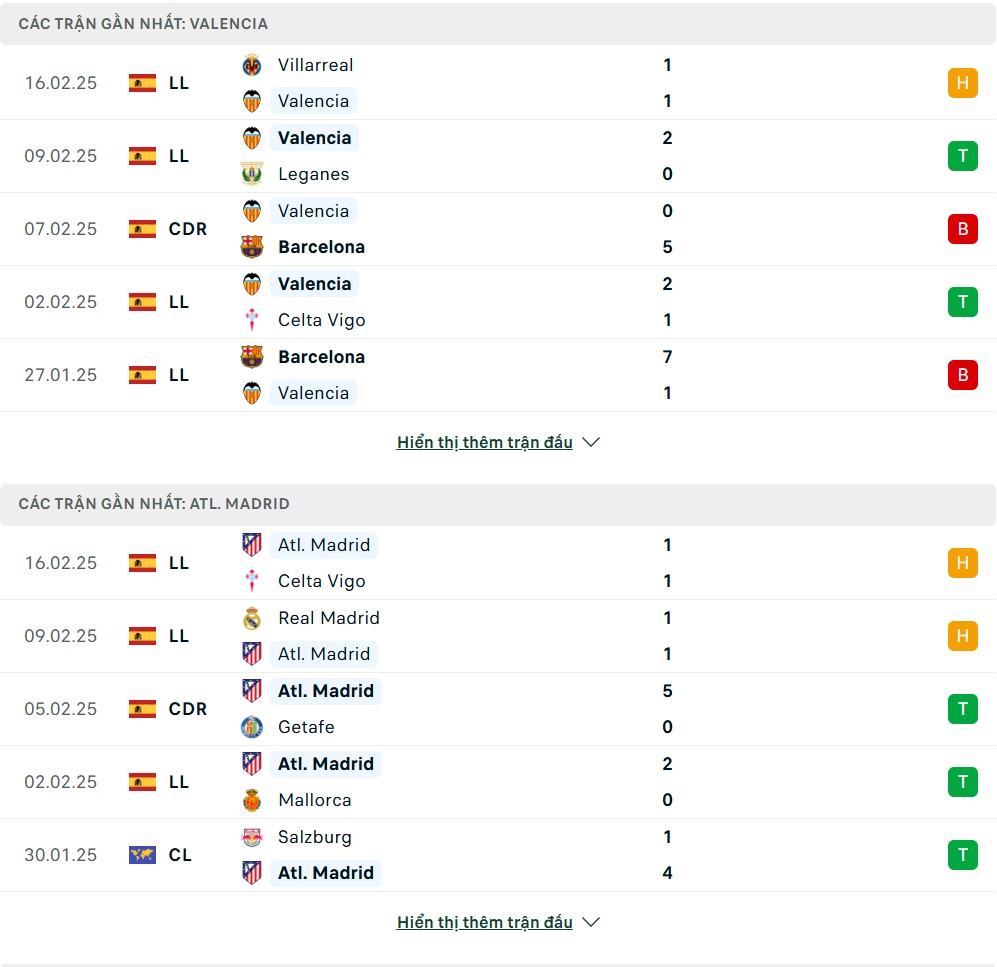
Task: Click the Getafe club crest icon
Action: [252, 727]
